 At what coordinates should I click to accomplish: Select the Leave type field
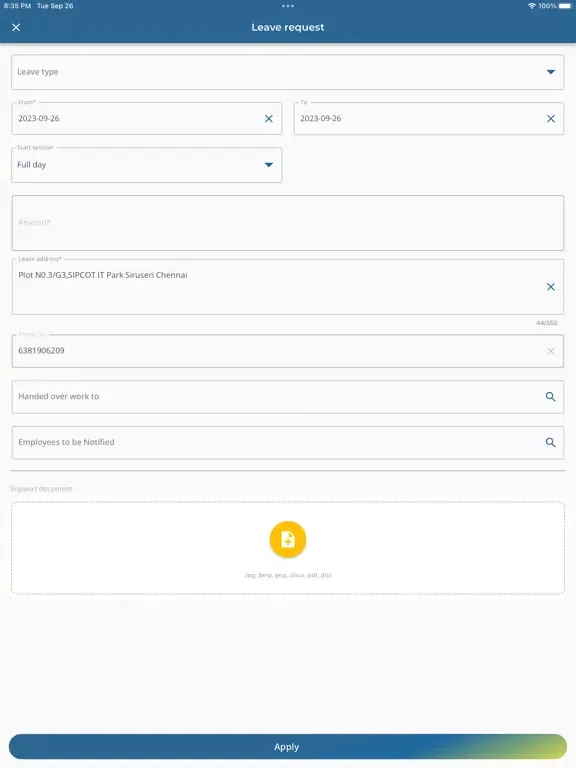click(288, 72)
